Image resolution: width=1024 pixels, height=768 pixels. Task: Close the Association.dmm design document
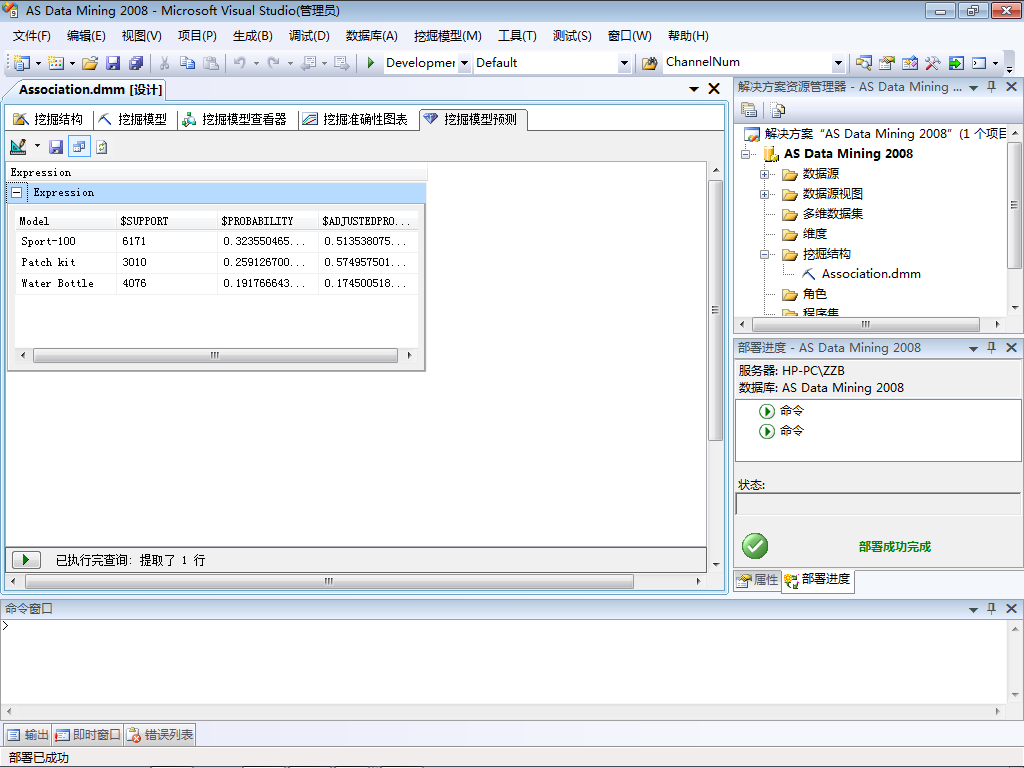(x=714, y=89)
